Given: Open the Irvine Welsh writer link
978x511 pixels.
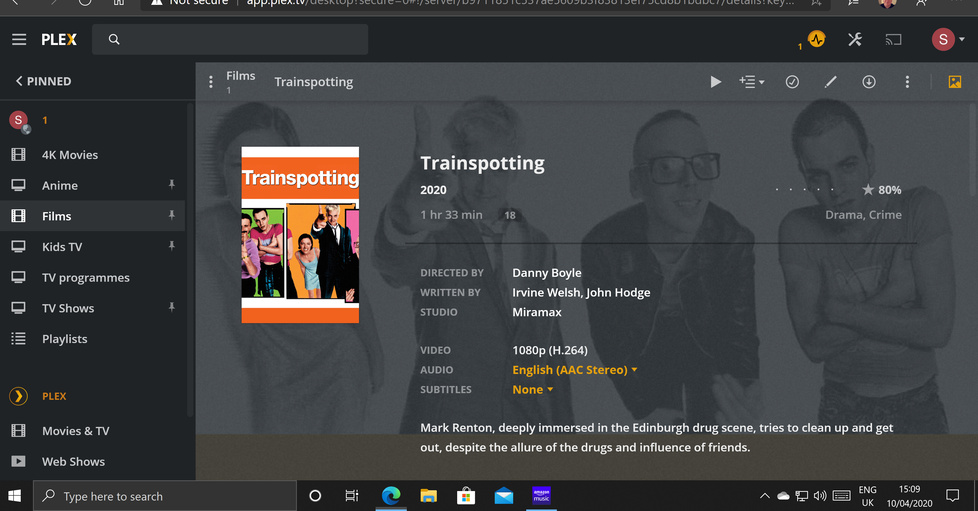Looking at the screenshot, I should (546, 292).
